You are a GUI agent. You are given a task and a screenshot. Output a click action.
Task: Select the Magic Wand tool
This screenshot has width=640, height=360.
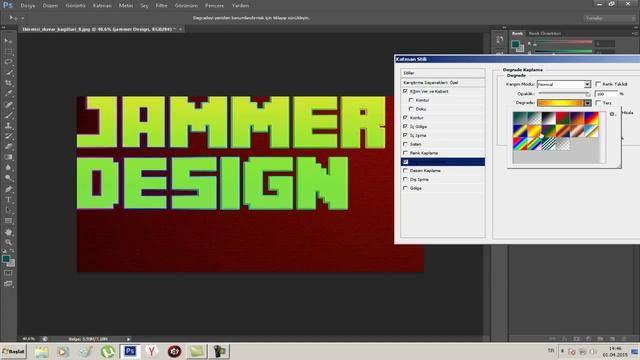point(8,73)
